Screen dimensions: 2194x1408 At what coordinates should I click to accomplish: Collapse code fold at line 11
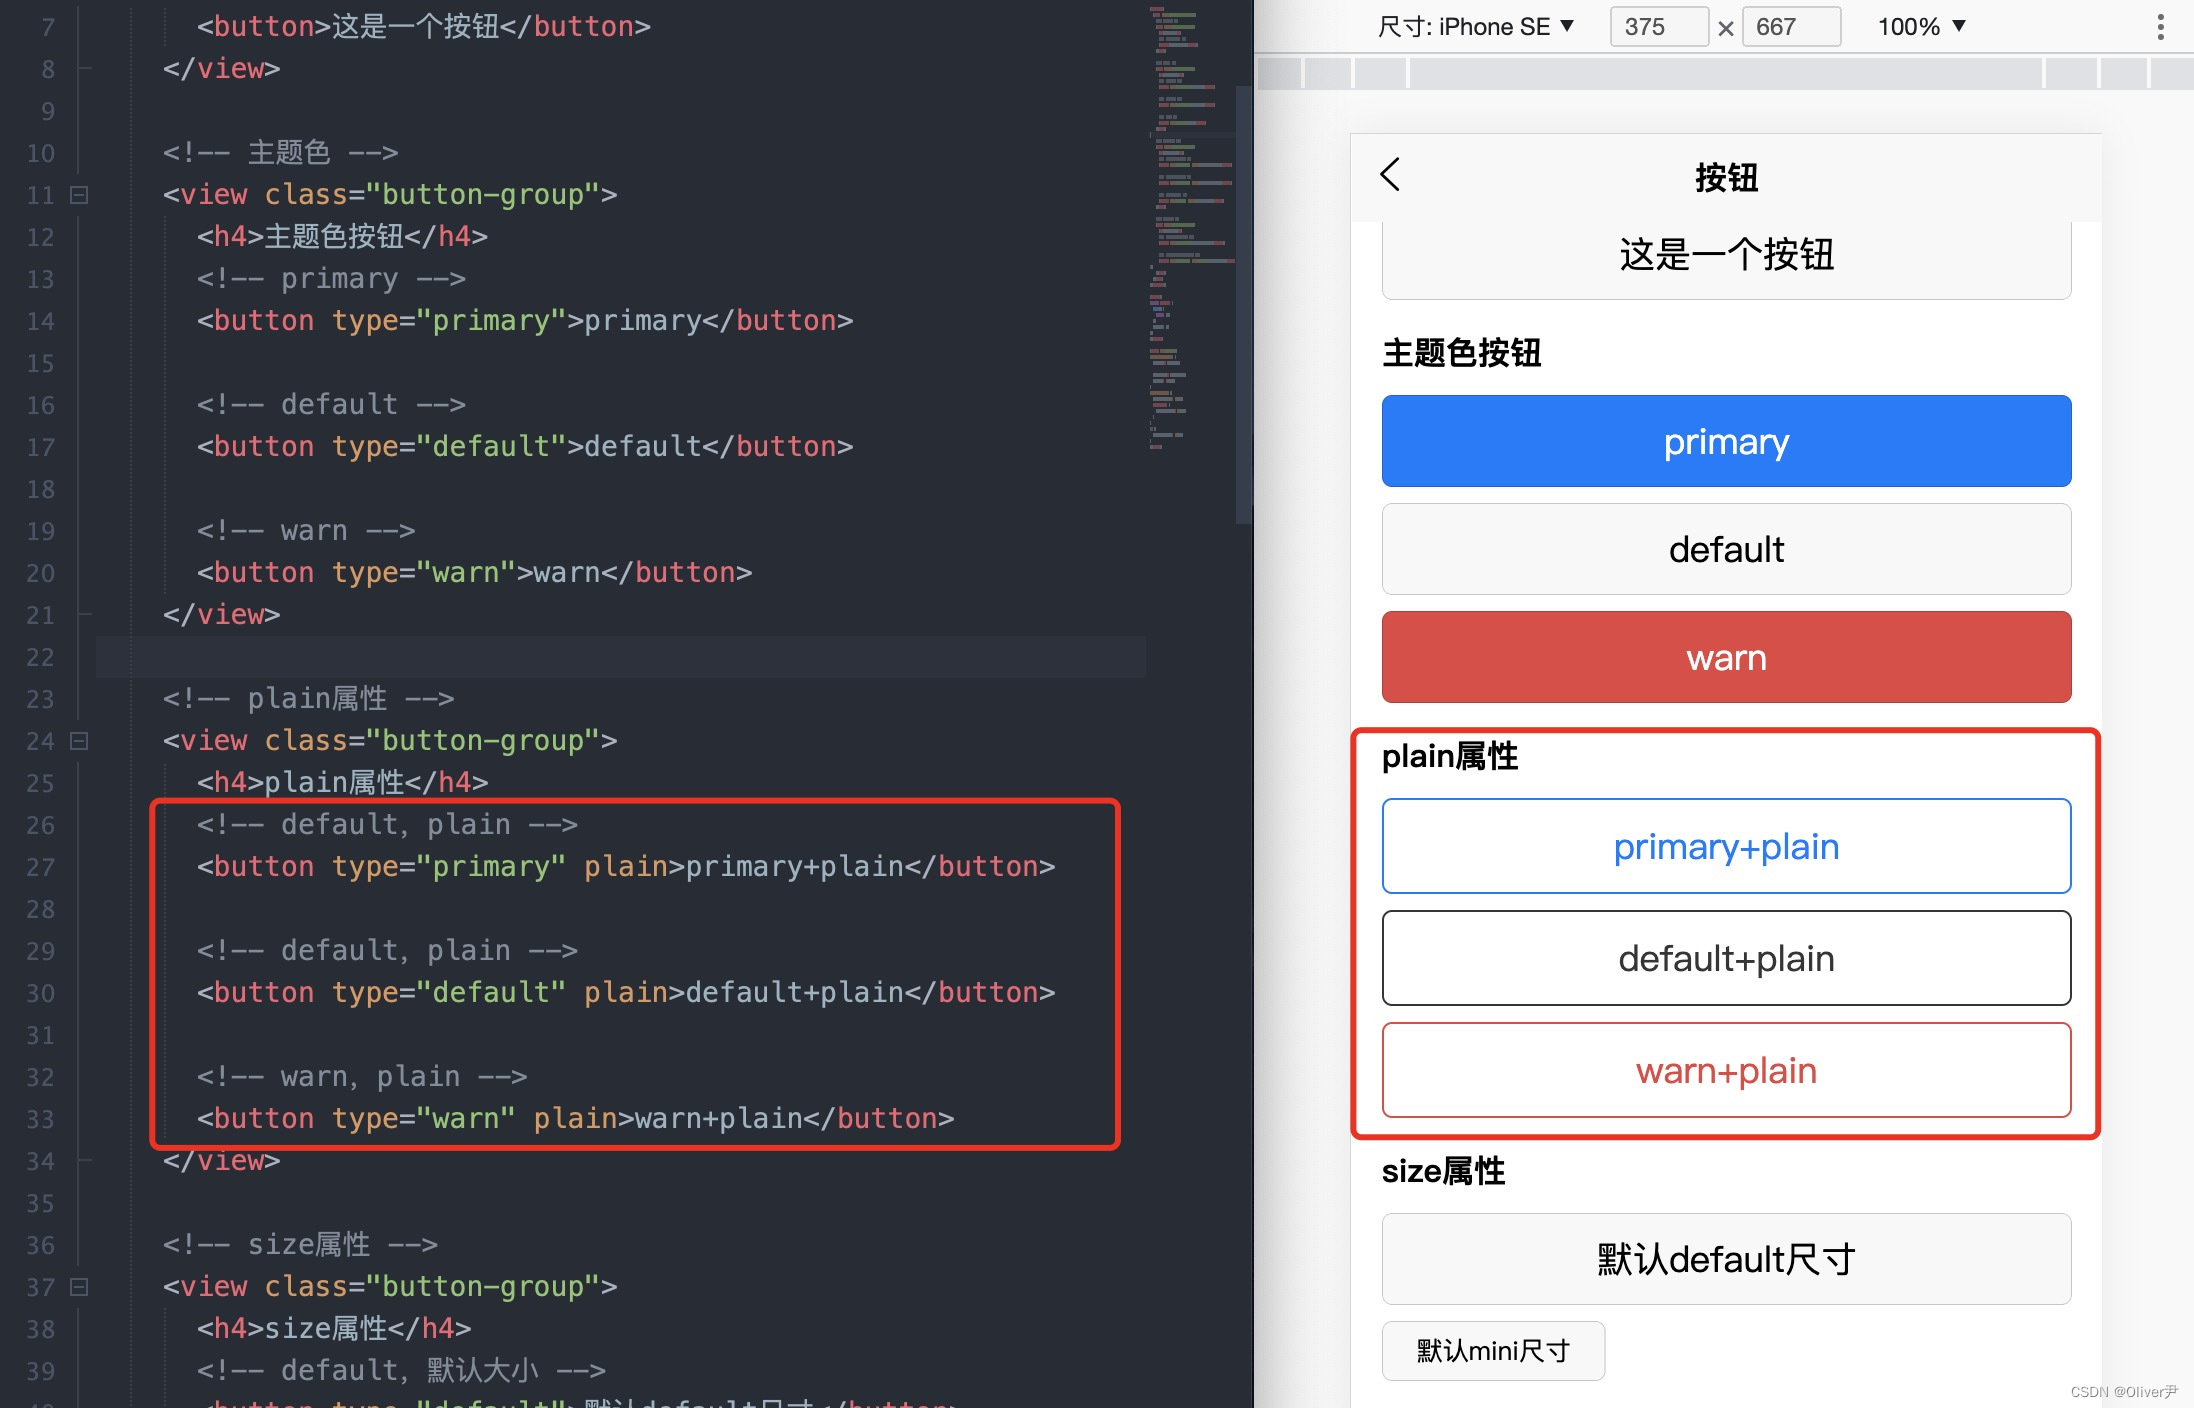click(79, 195)
